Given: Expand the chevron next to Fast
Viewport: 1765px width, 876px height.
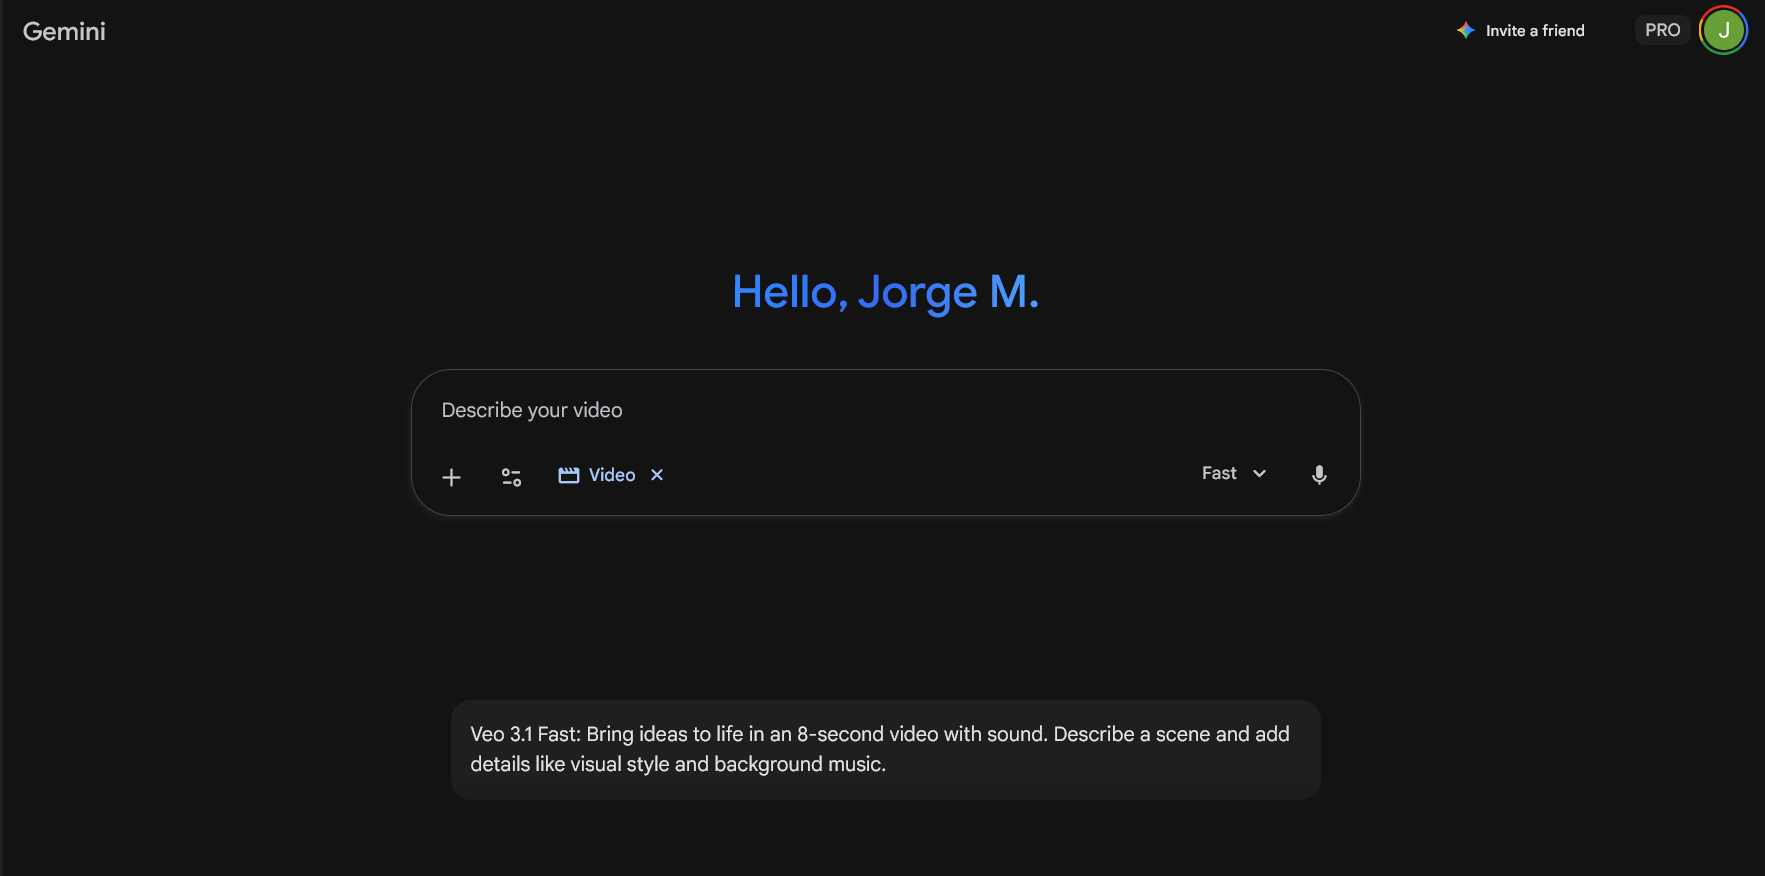Looking at the screenshot, I should click(x=1260, y=473).
